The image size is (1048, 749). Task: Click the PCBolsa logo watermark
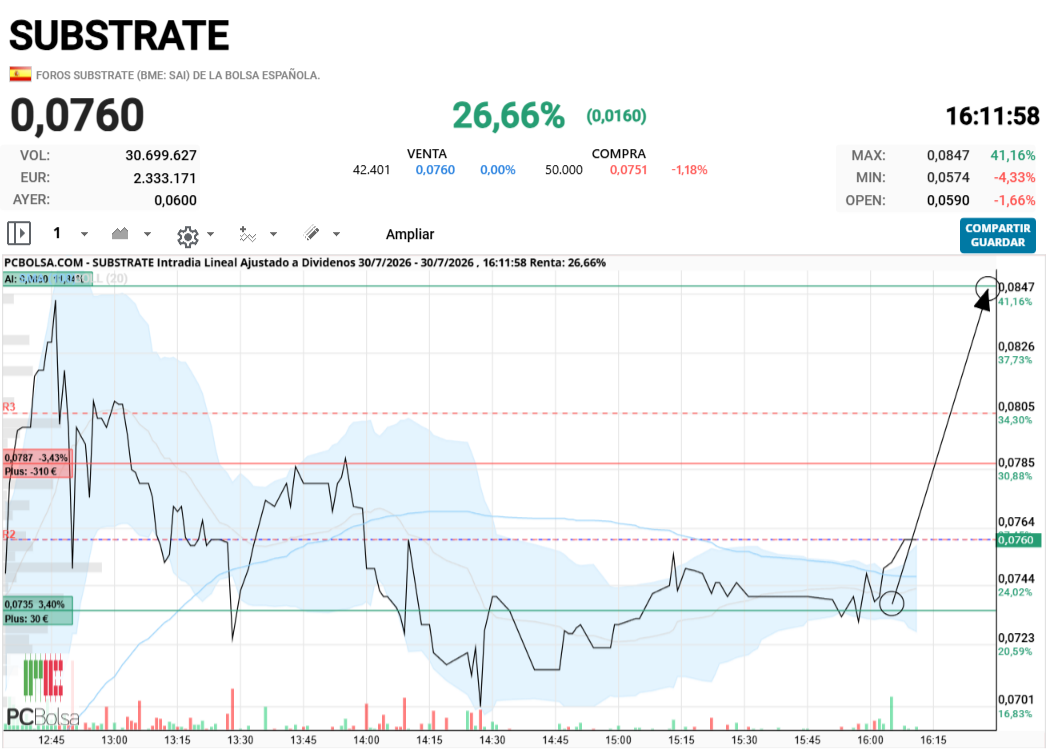tap(43, 692)
